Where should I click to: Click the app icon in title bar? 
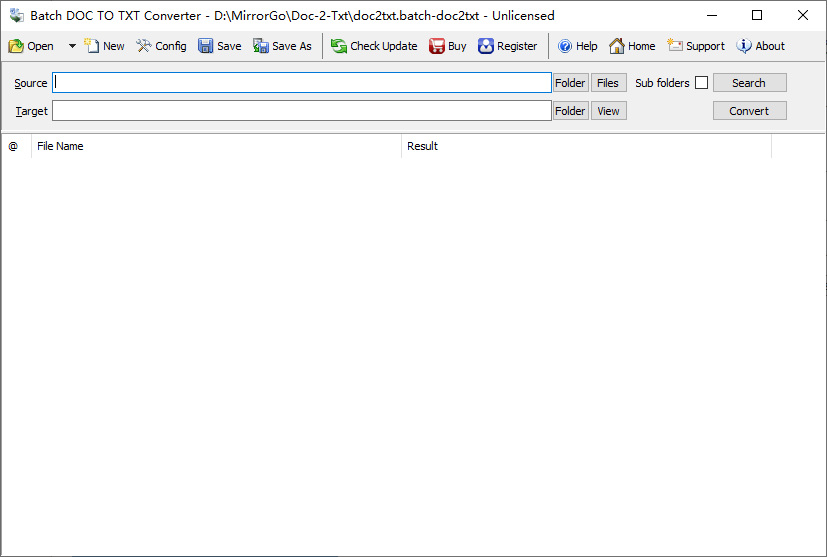coord(16,15)
